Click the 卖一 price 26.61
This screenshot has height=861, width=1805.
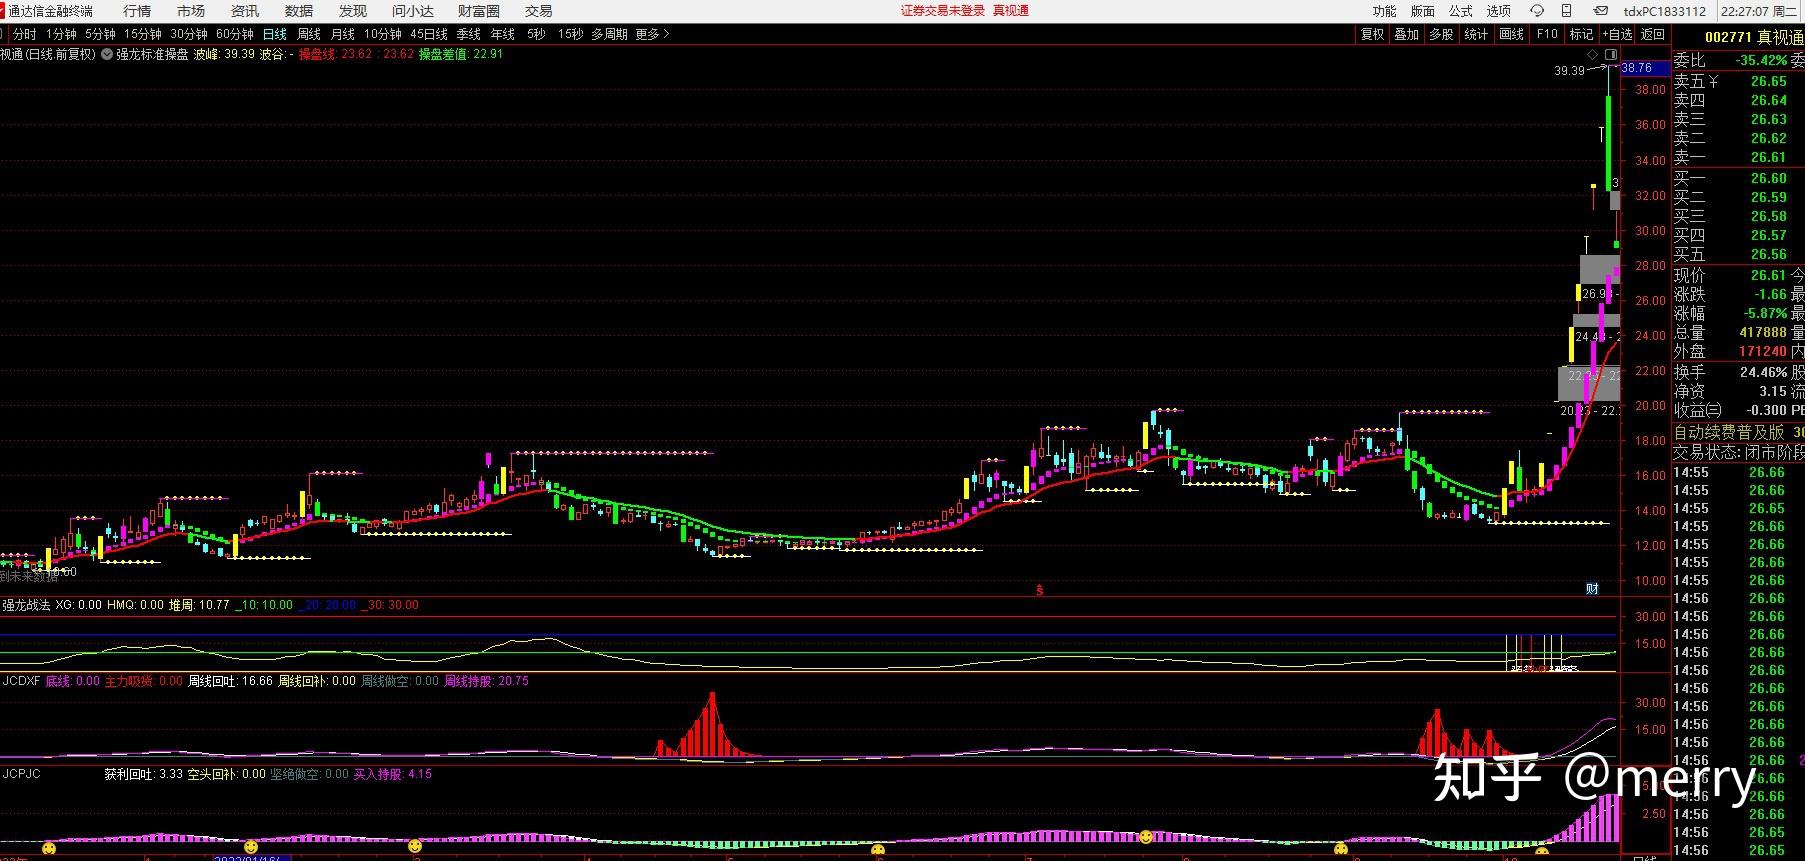coord(1768,157)
